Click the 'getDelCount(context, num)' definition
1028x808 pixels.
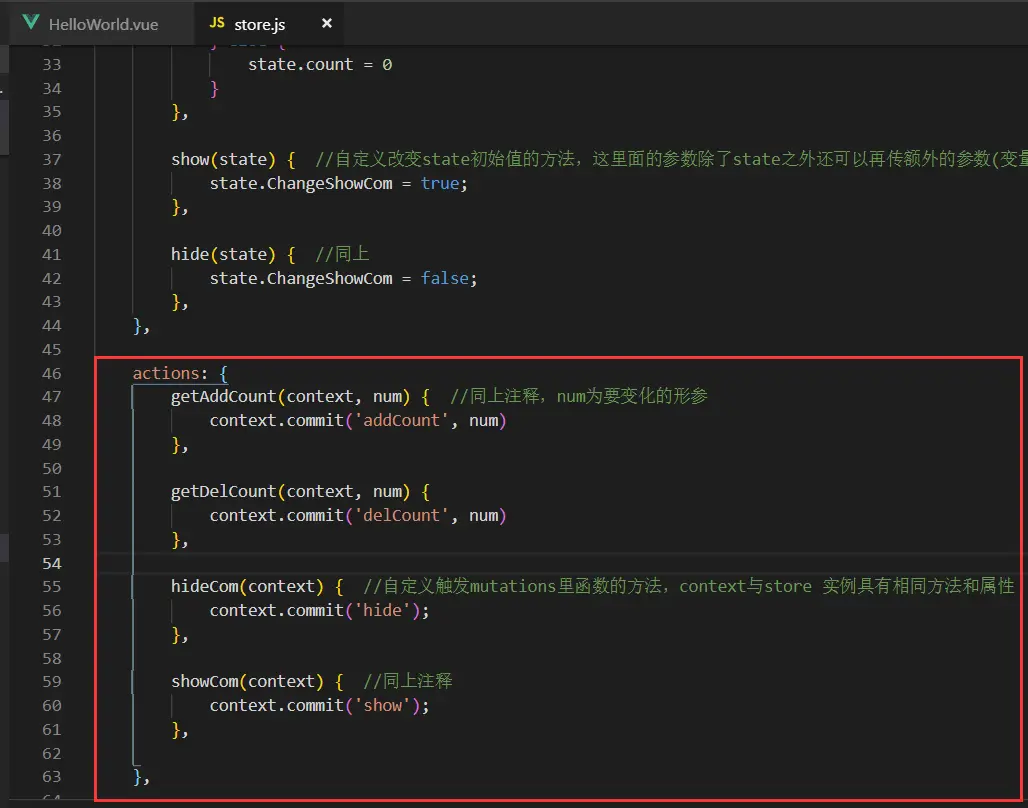tap(290, 492)
